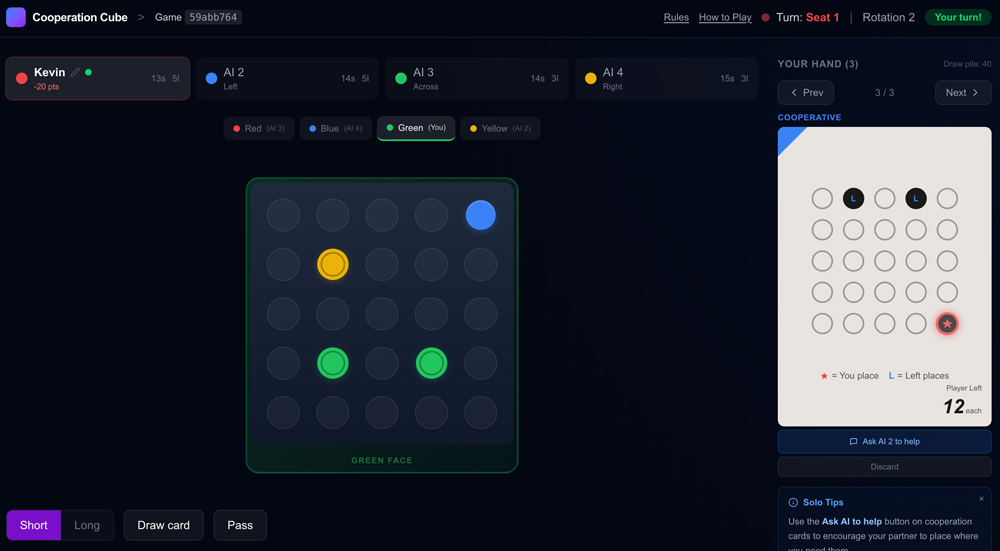The height and width of the screenshot is (551, 1000).
Task: Click the top-left empty board cell
Action: pos(283,215)
